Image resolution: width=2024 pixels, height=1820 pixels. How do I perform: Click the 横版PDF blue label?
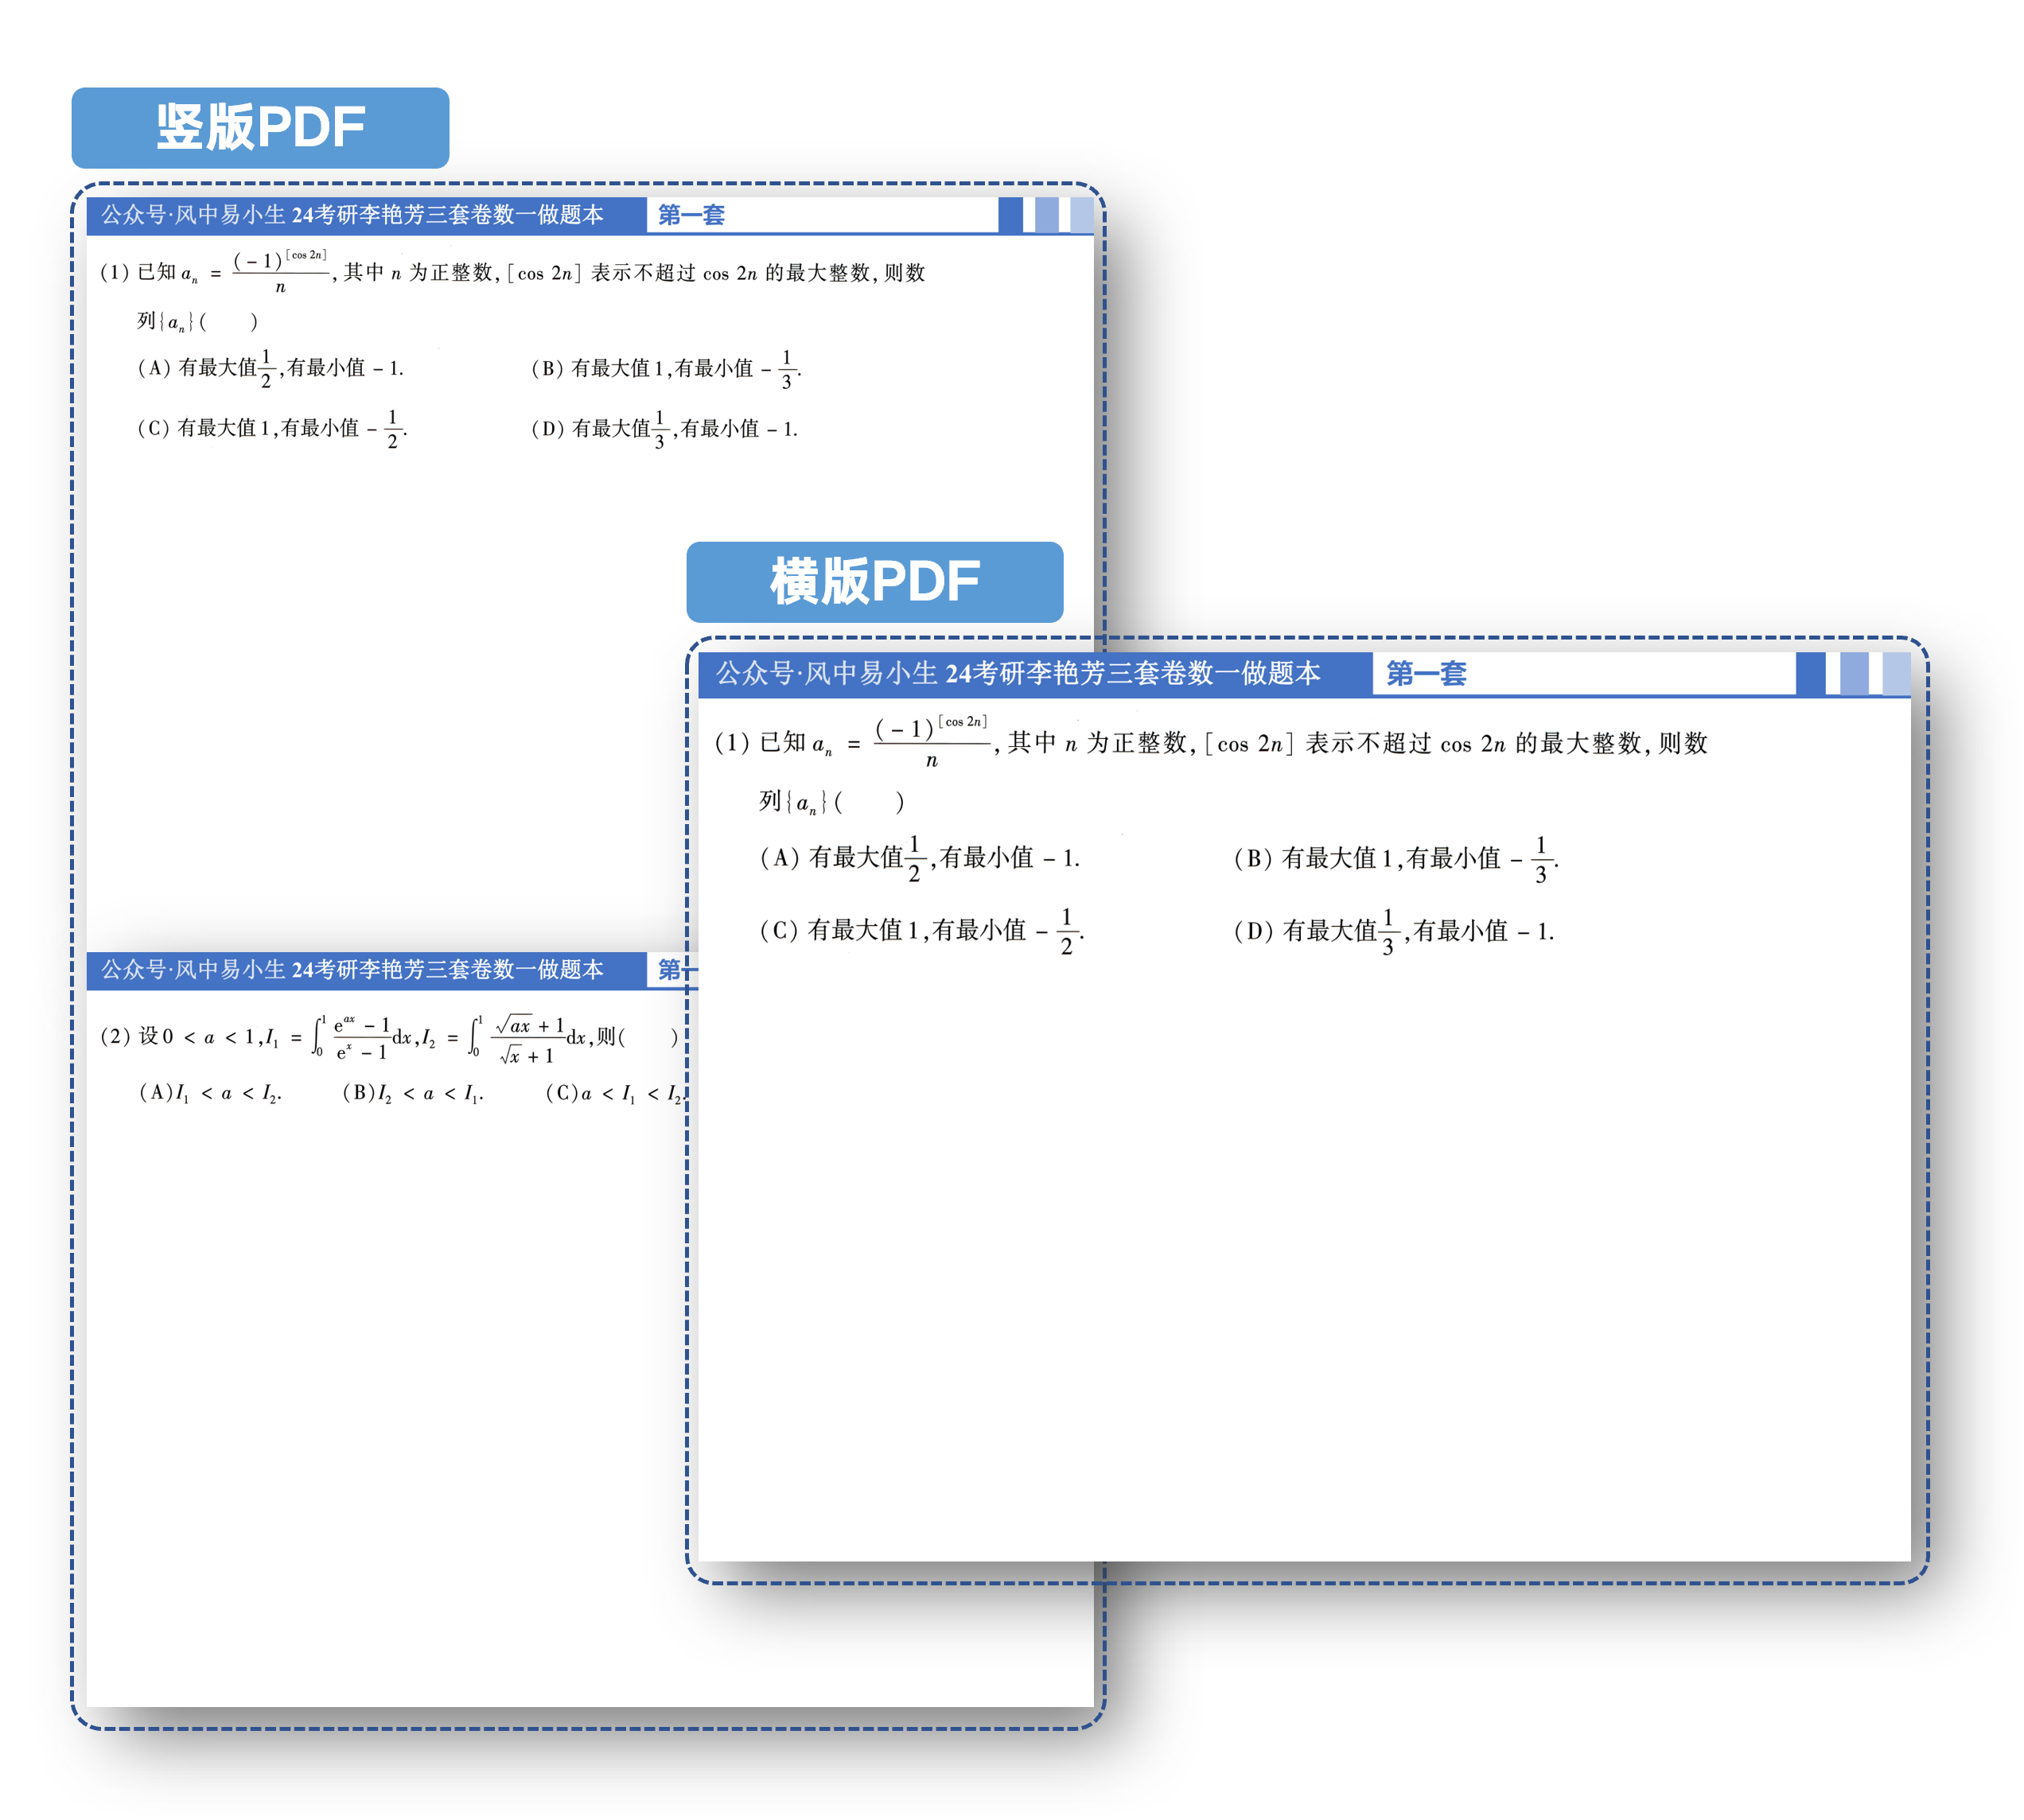click(x=874, y=582)
